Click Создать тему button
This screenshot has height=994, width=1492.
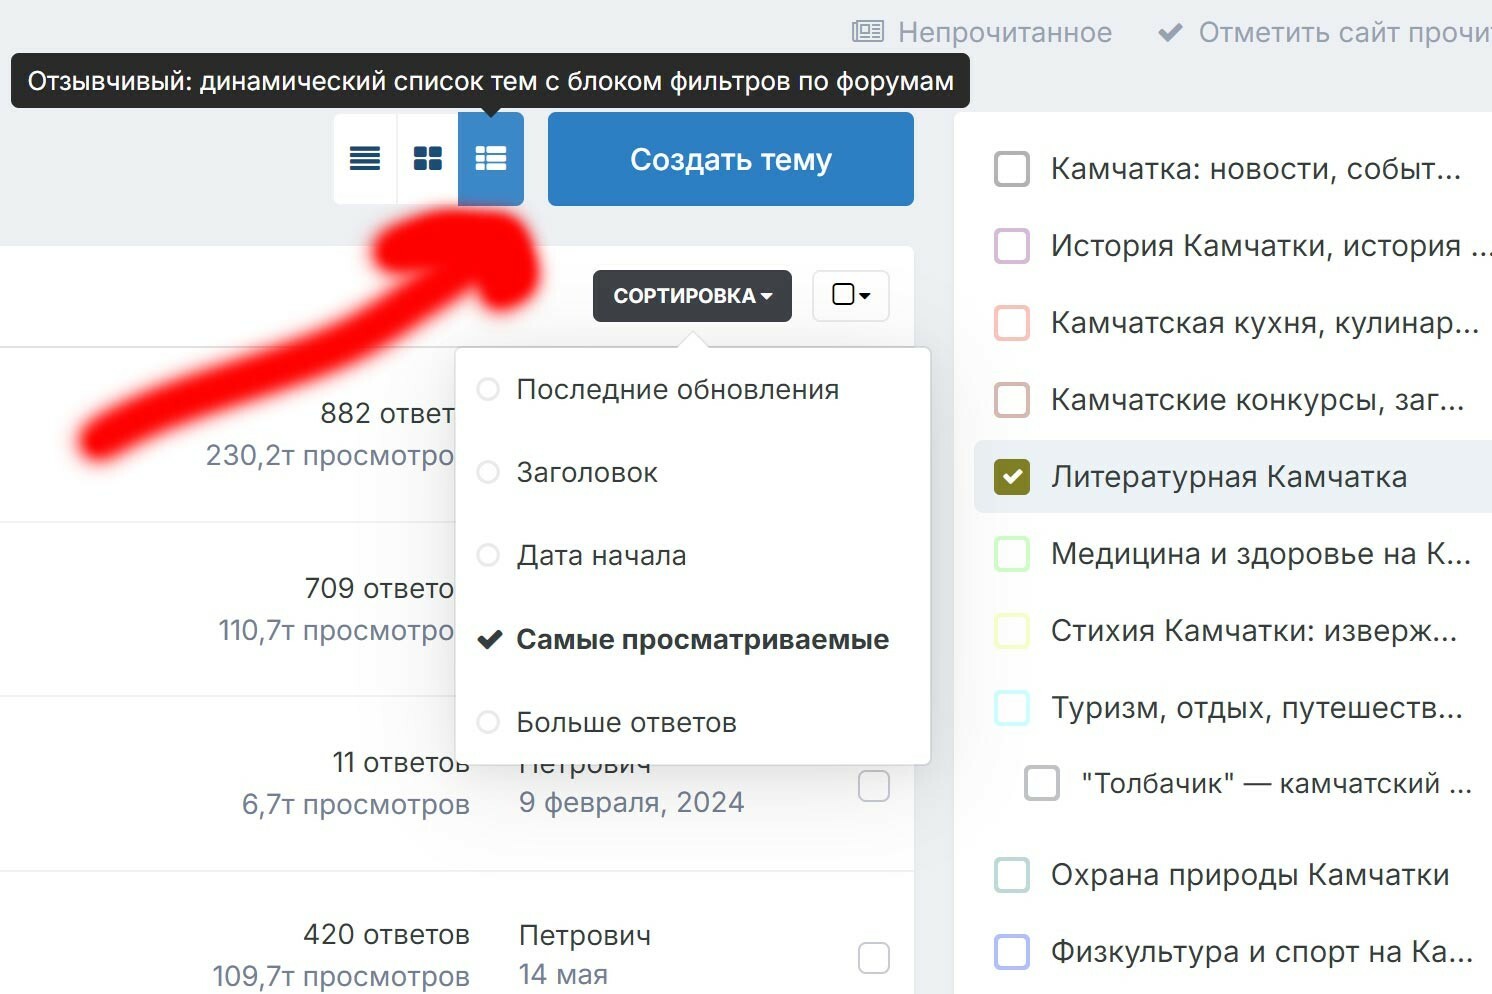pos(730,159)
